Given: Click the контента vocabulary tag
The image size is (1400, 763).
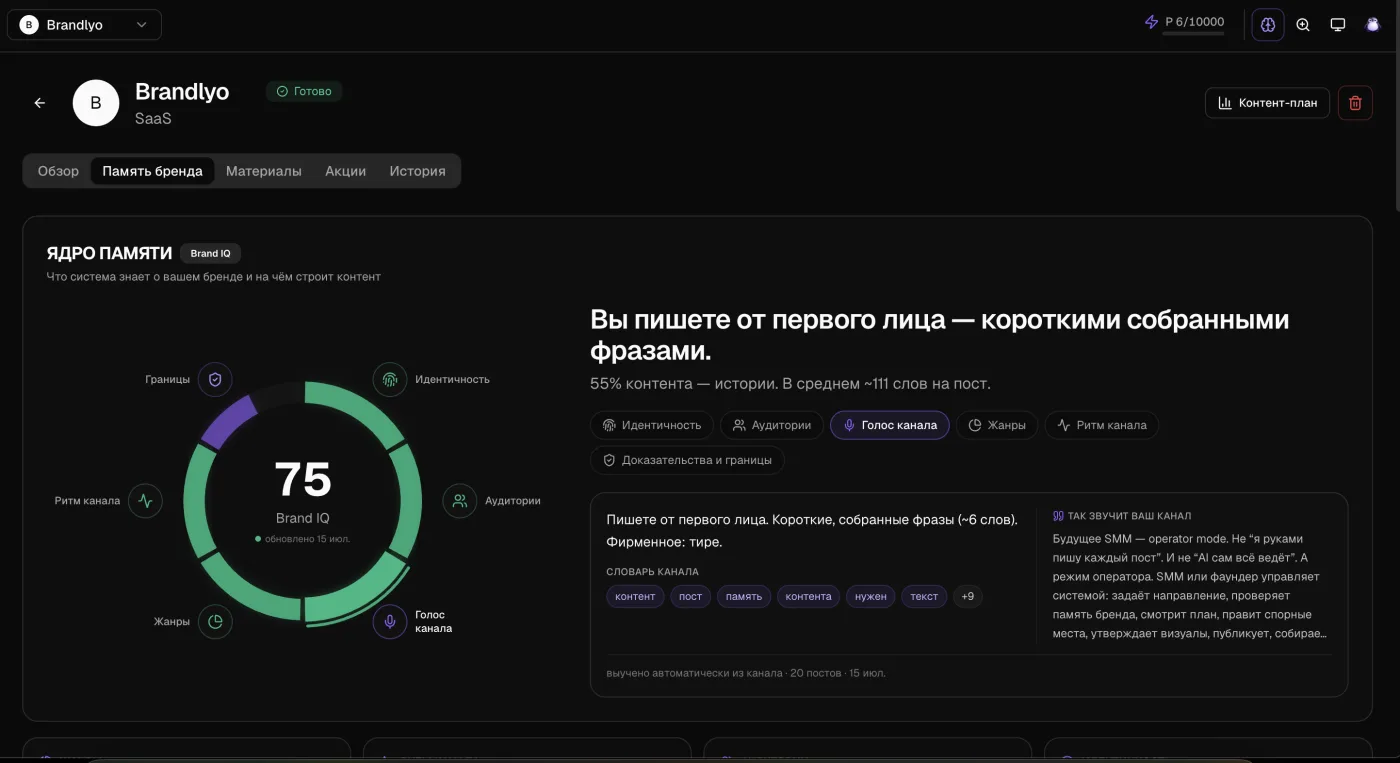Looking at the screenshot, I should pos(808,597).
